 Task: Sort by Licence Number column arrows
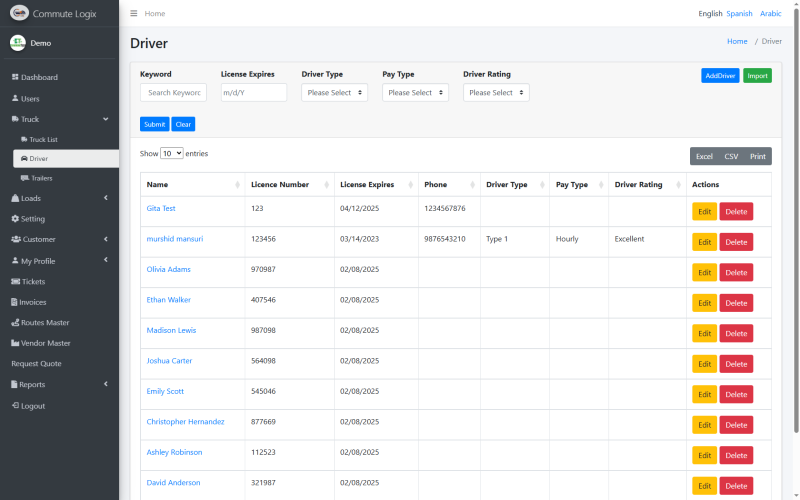point(327,185)
